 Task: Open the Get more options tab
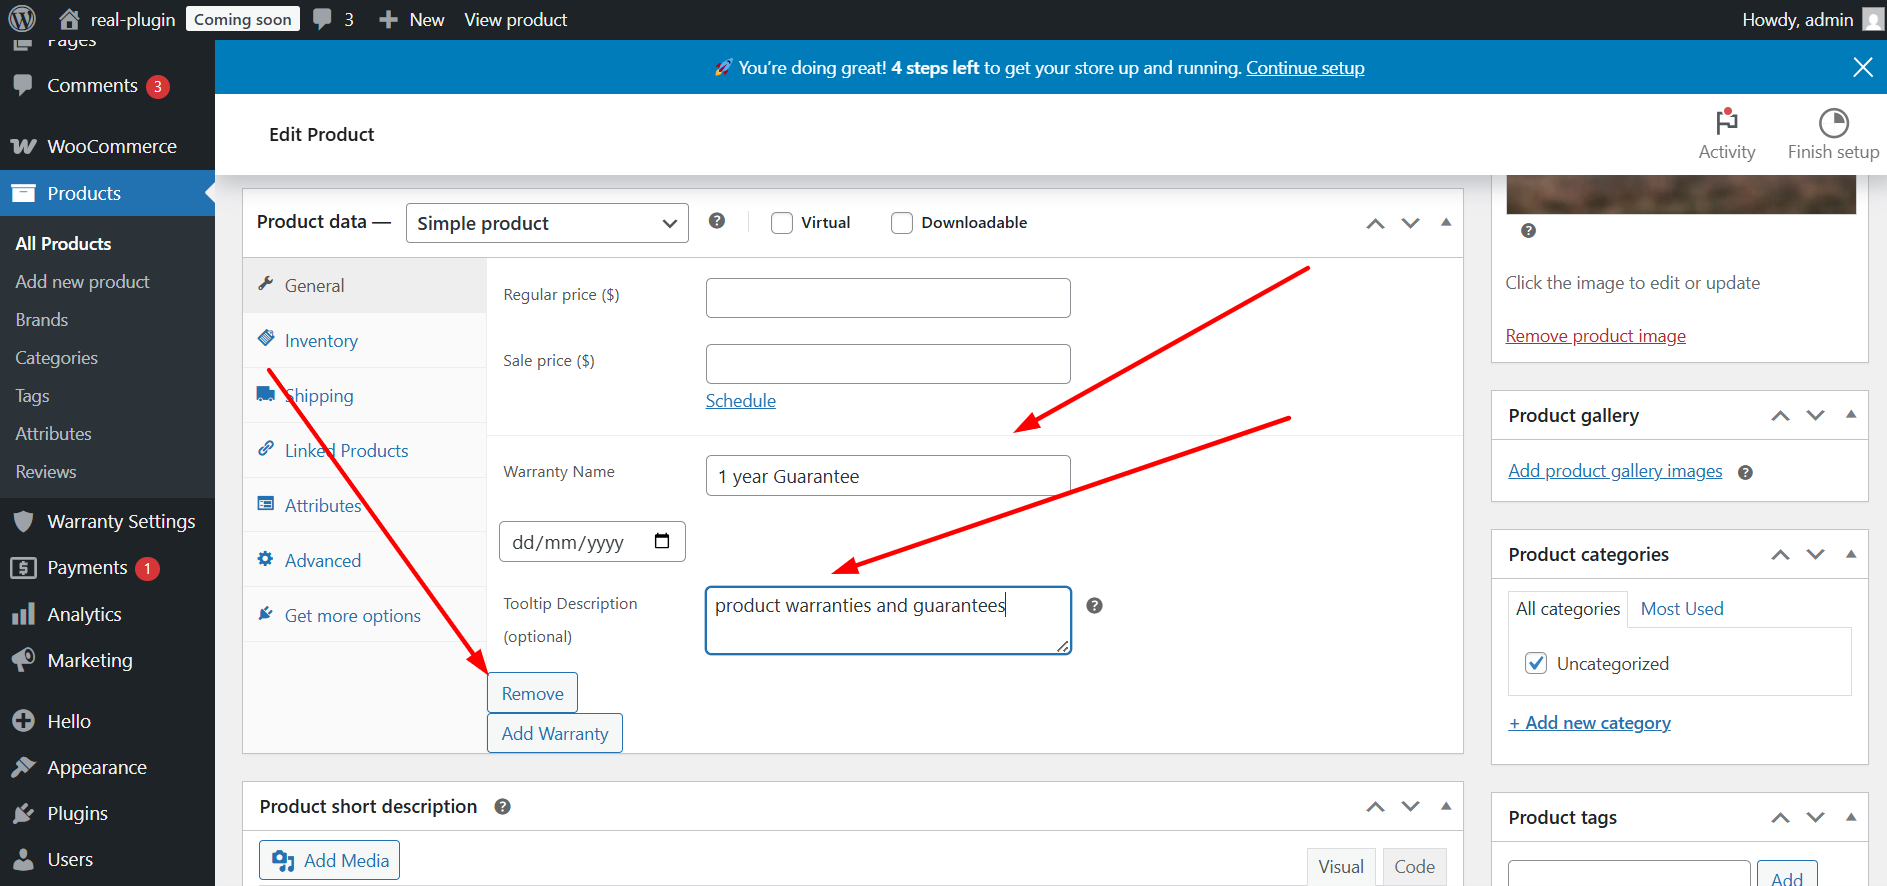[365, 615]
